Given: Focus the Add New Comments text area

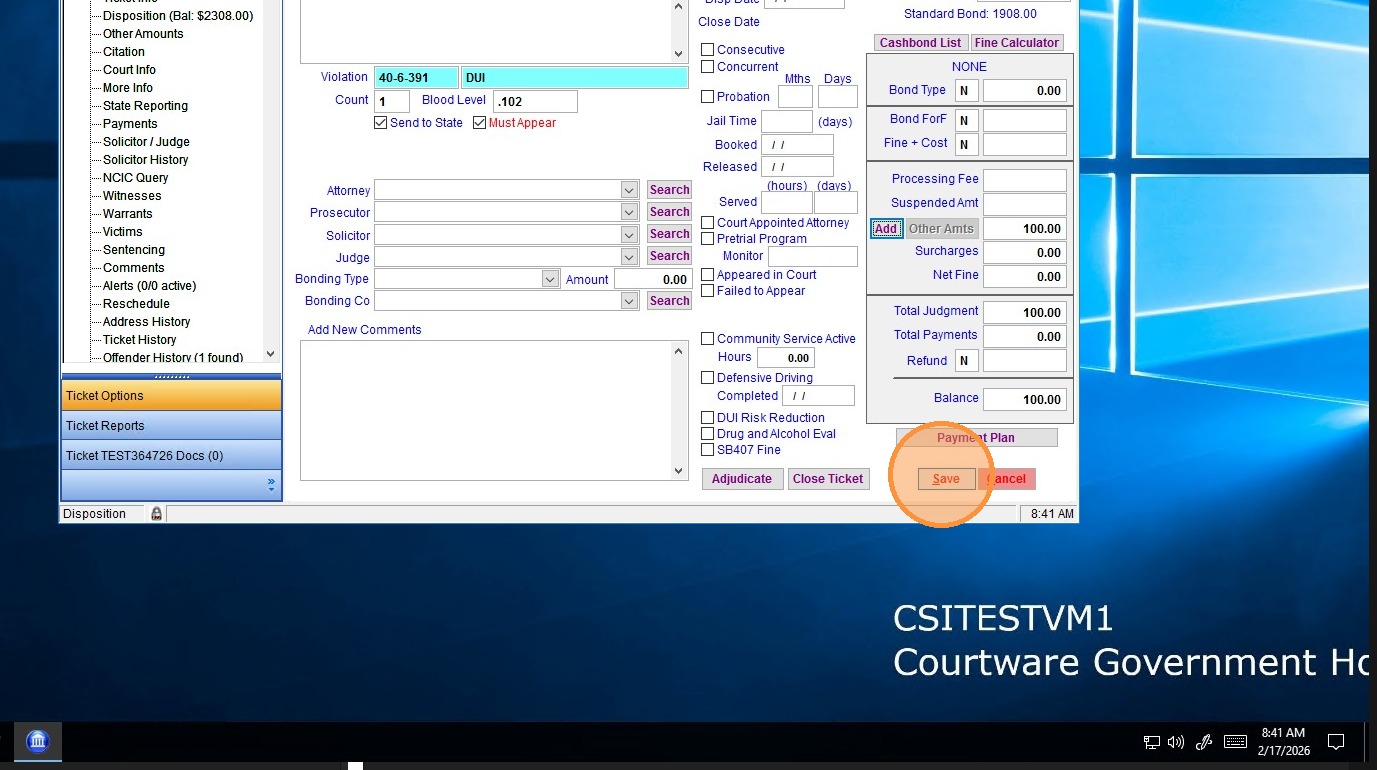Looking at the screenshot, I should click(487, 410).
